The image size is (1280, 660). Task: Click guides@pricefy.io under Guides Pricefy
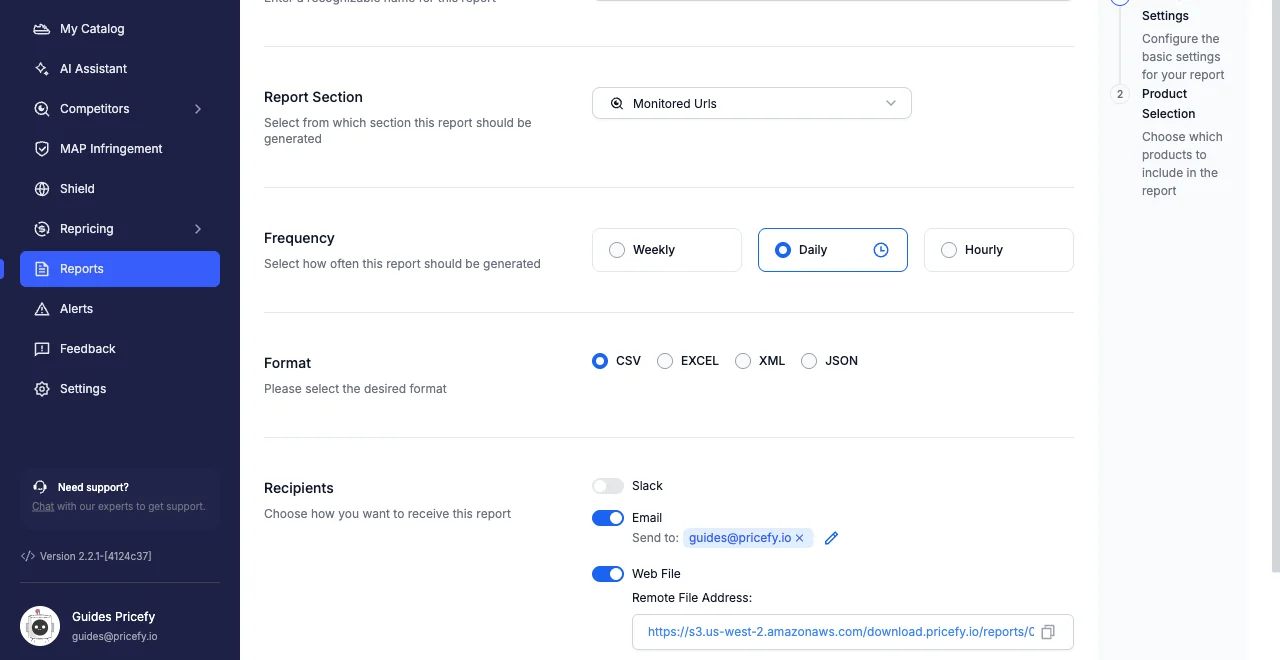tap(114, 636)
